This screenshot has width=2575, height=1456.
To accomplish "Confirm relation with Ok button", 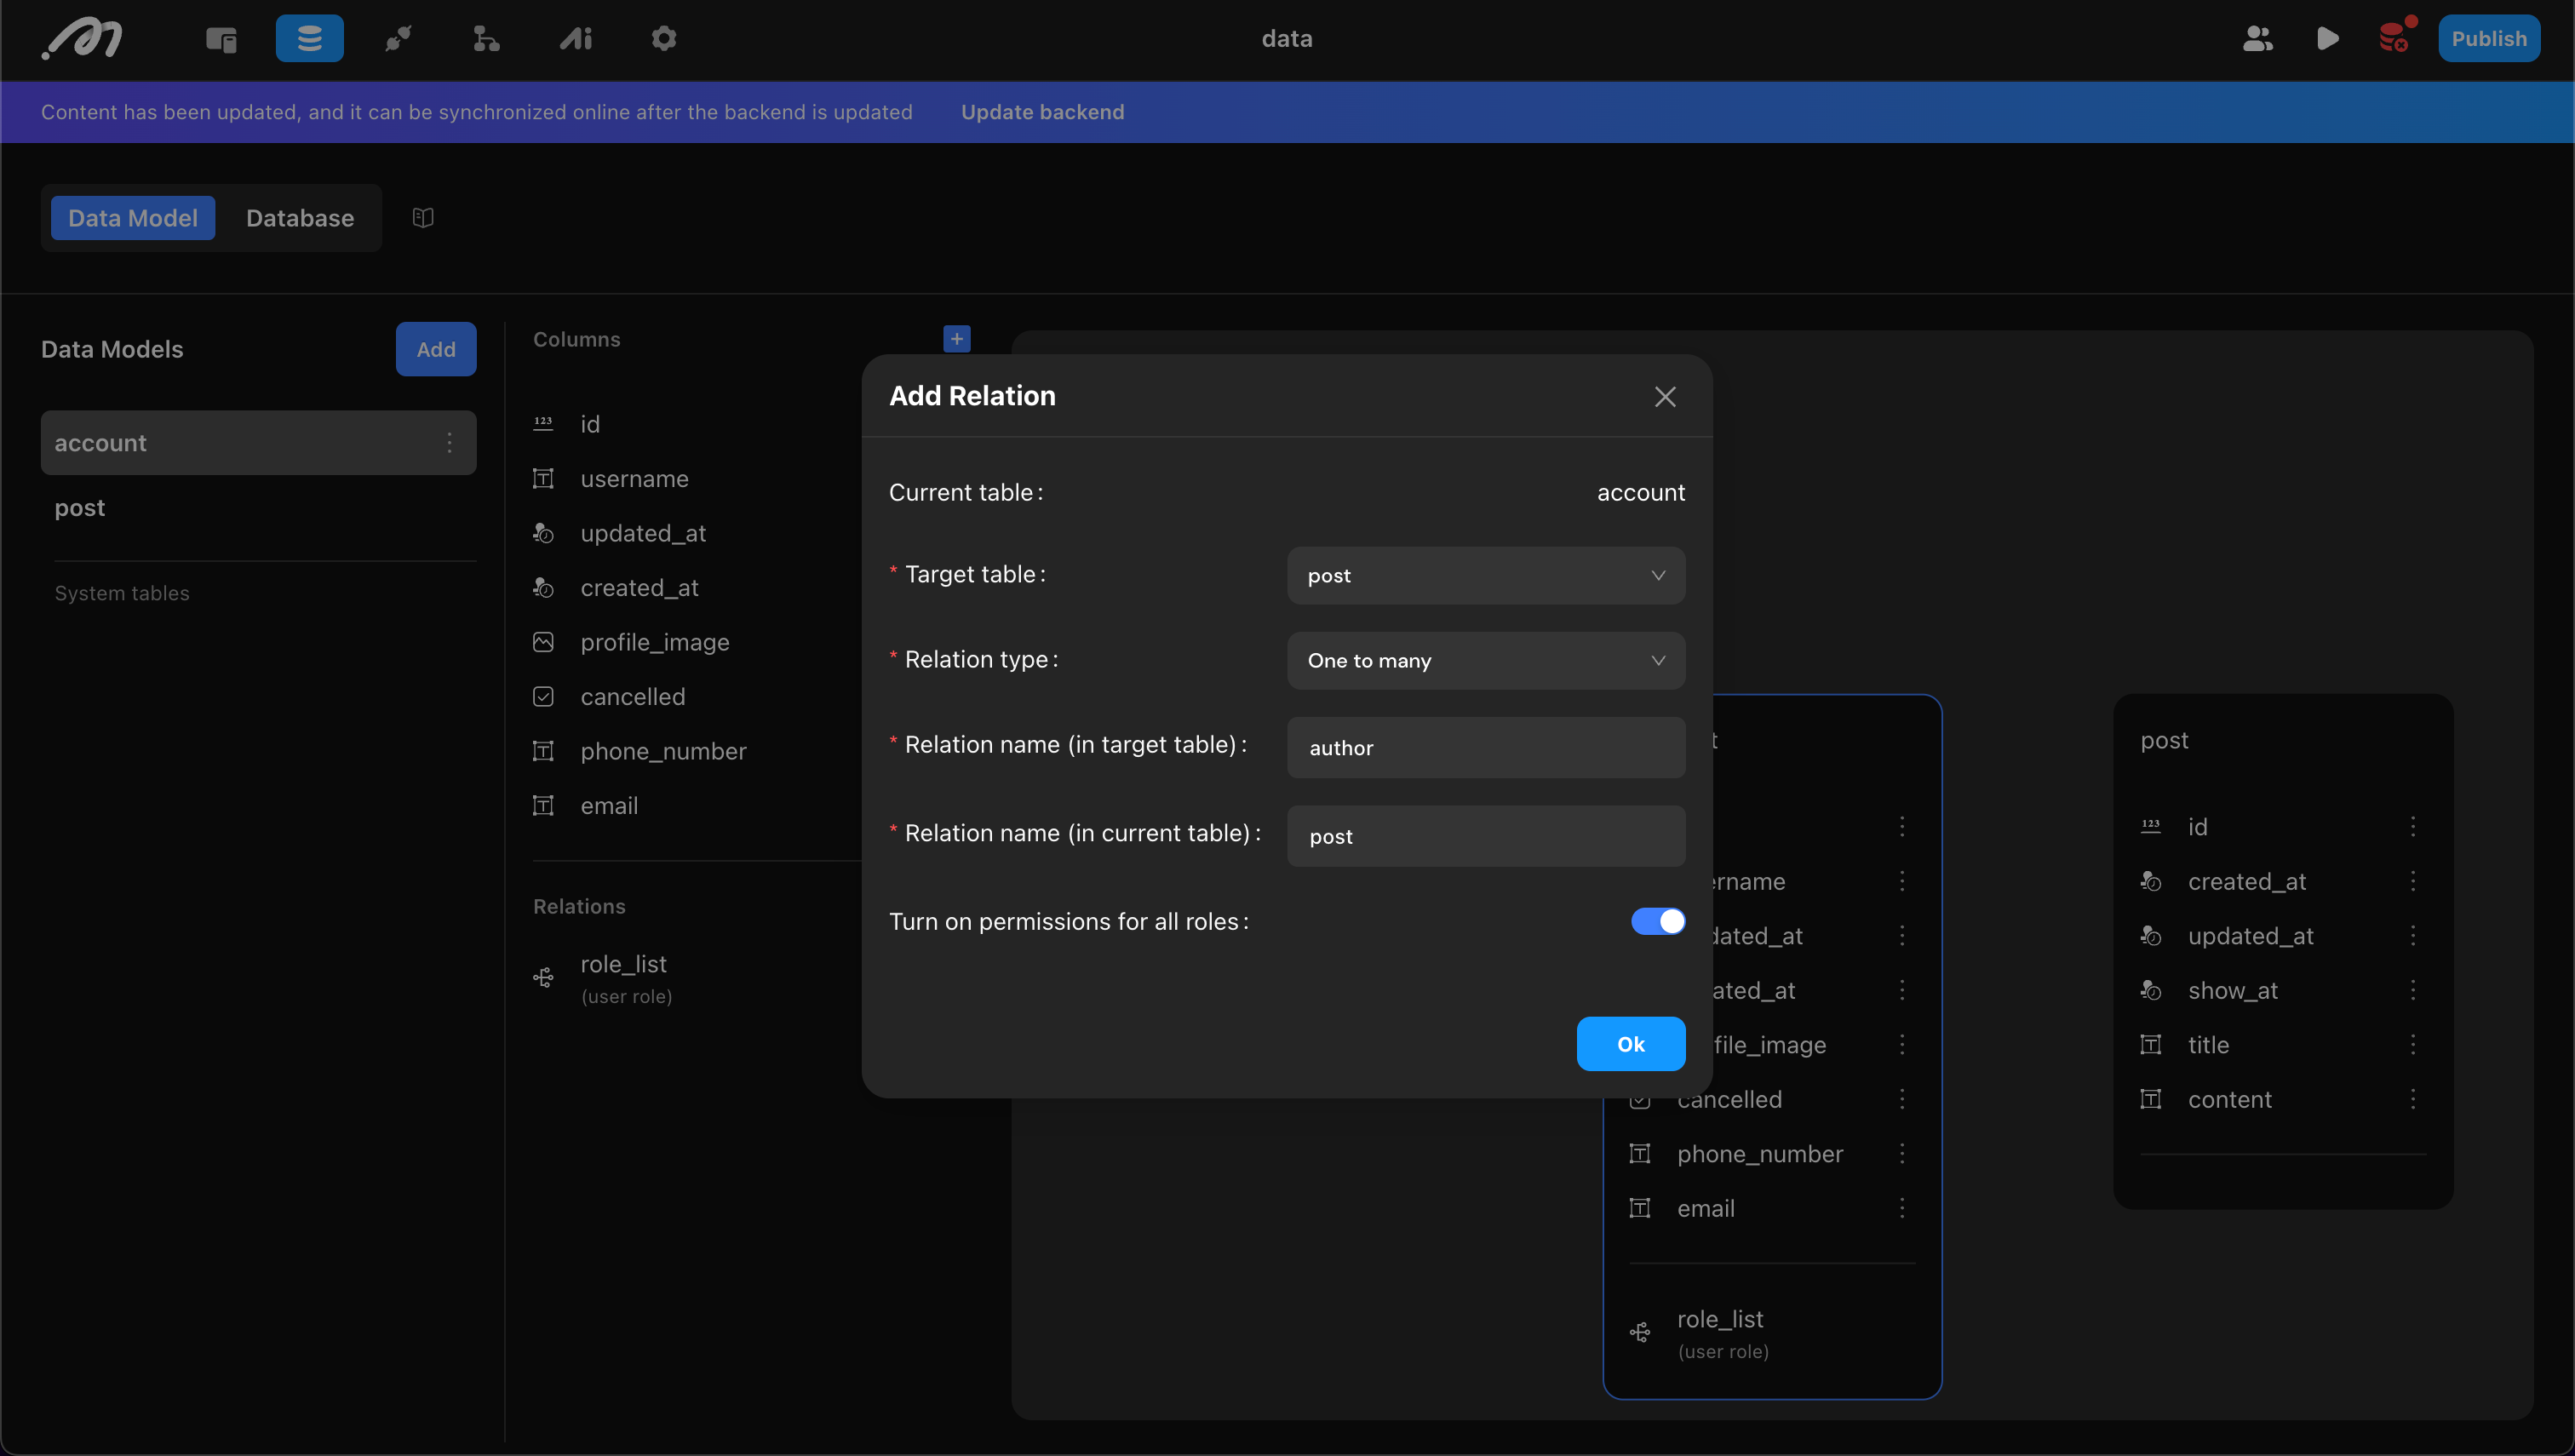I will coord(1631,1044).
